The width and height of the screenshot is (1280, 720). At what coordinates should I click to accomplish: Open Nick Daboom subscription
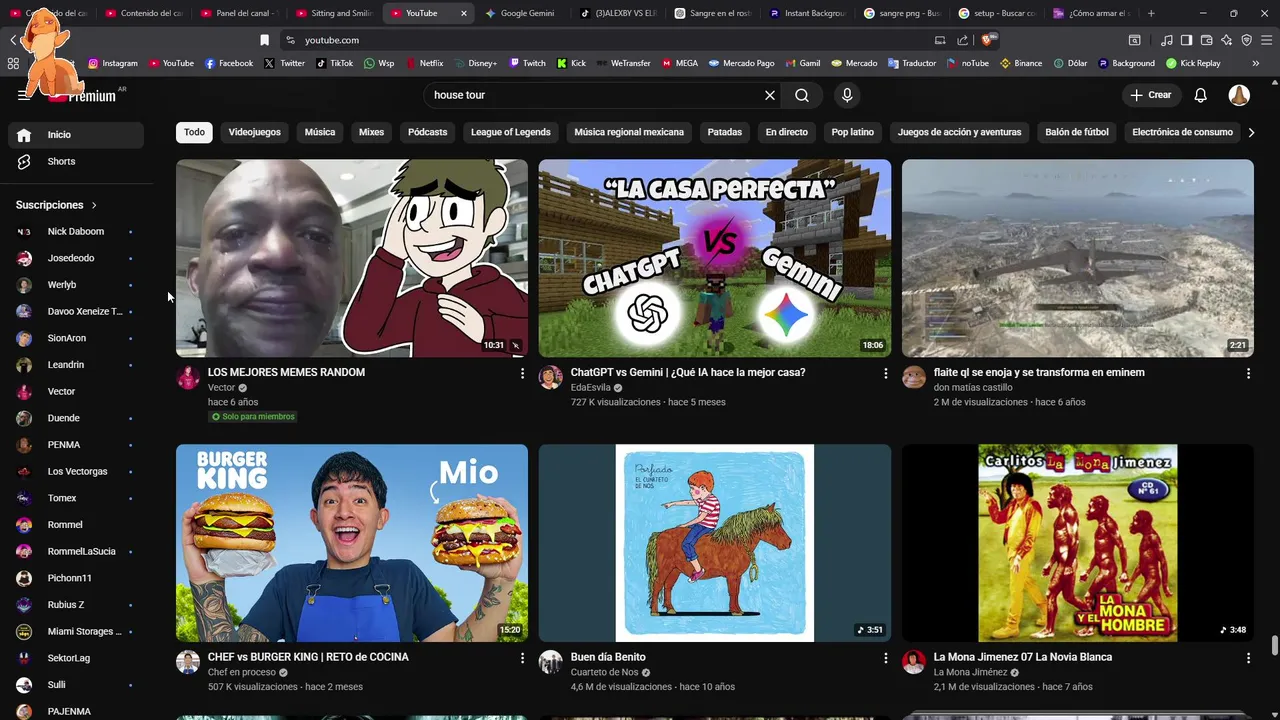(x=76, y=232)
